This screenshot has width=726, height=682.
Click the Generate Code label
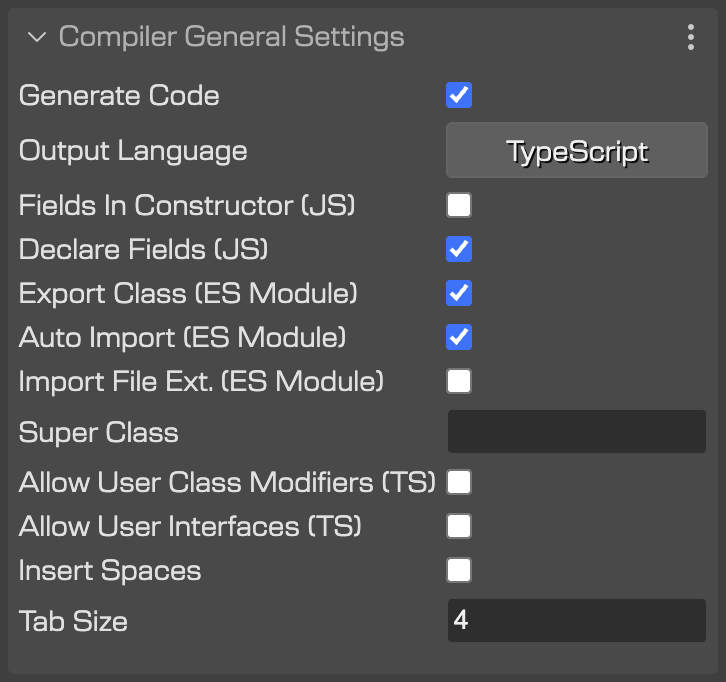(119, 95)
